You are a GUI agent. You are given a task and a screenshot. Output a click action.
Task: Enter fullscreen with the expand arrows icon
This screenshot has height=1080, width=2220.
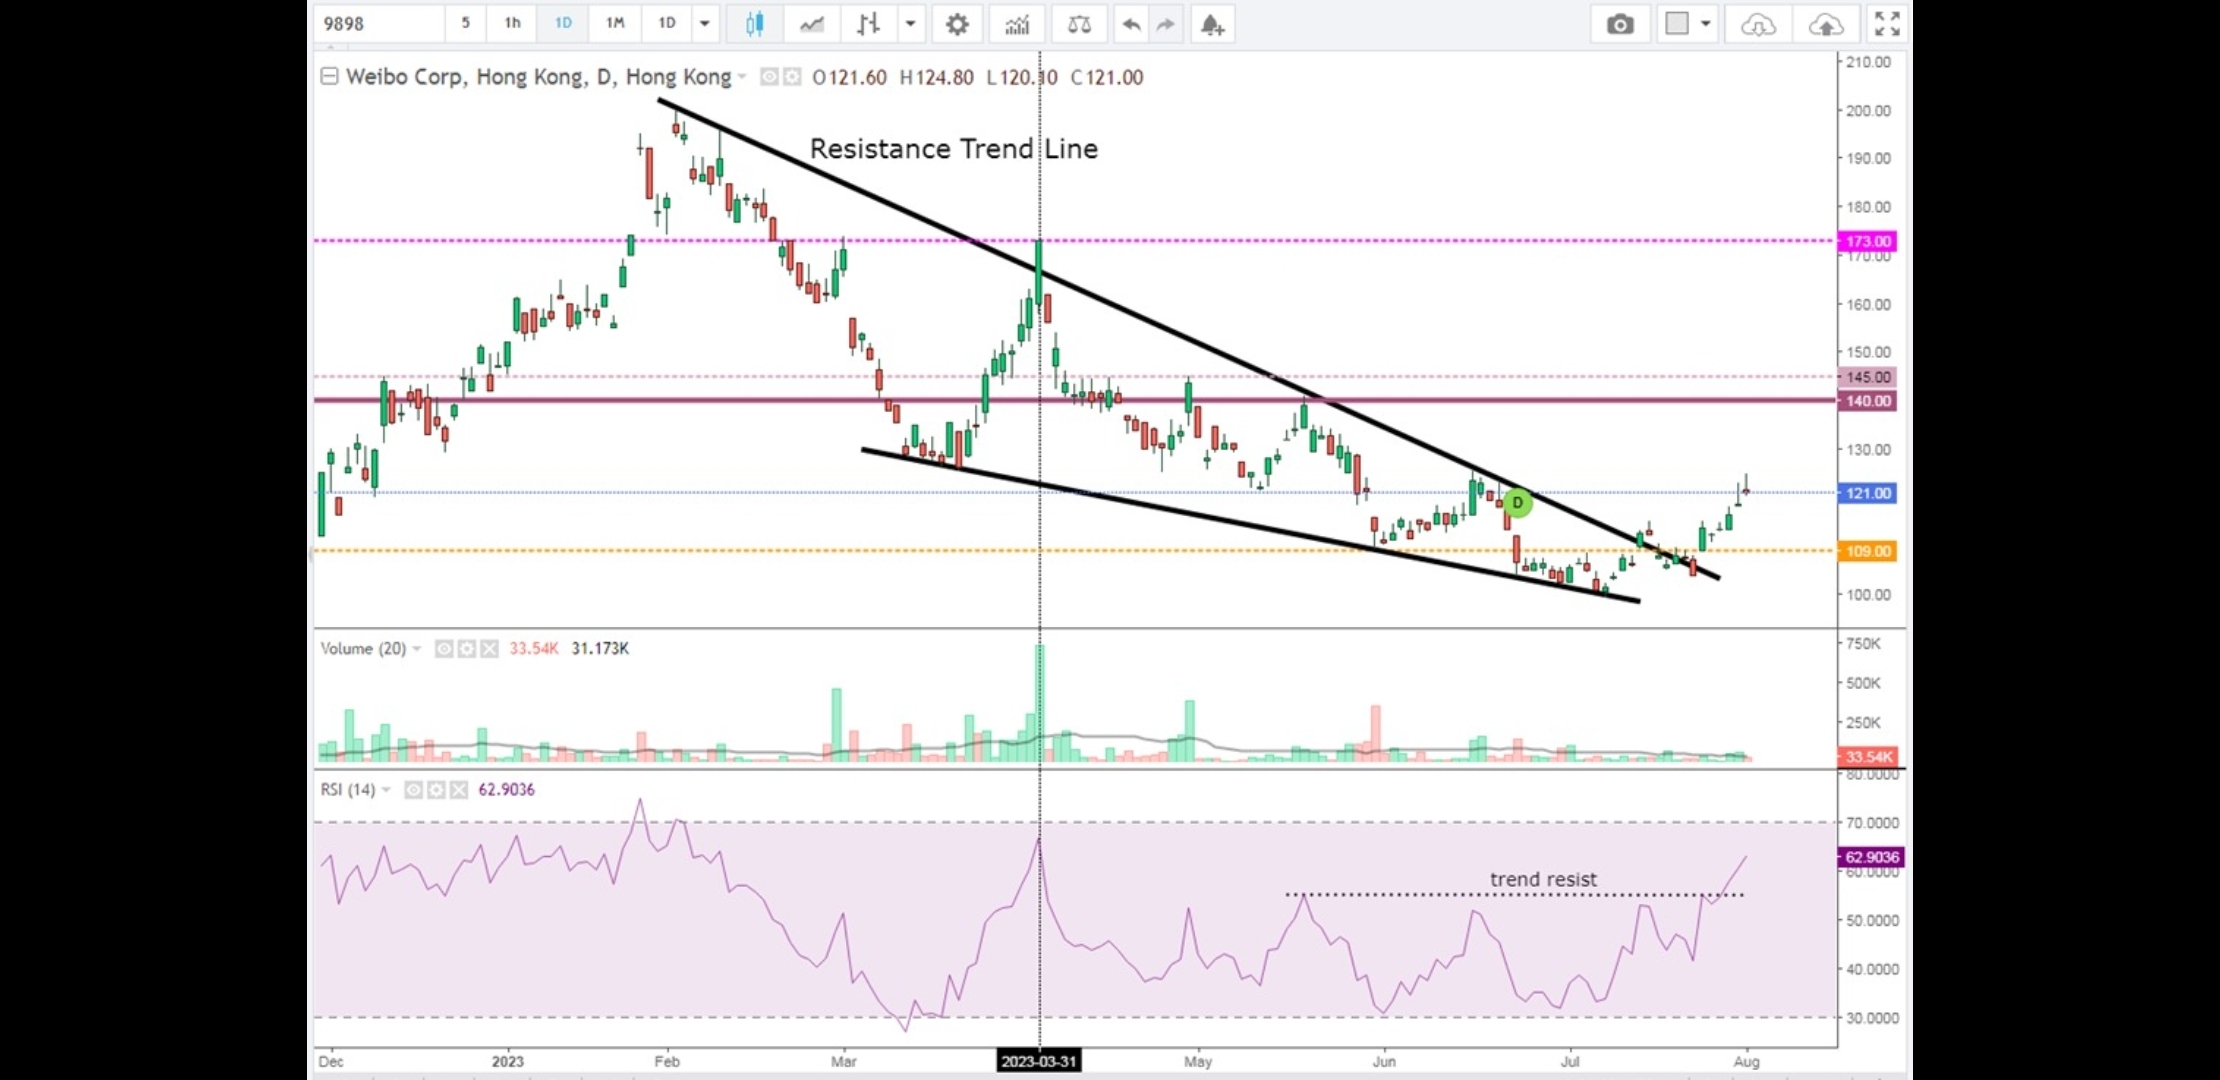click(x=1886, y=24)
